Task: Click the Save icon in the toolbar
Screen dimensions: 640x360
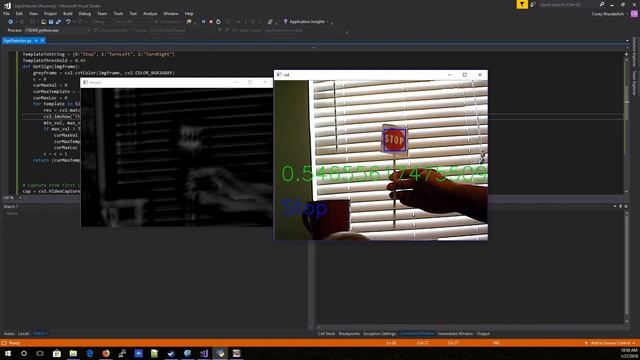Action: coord(51,22)
